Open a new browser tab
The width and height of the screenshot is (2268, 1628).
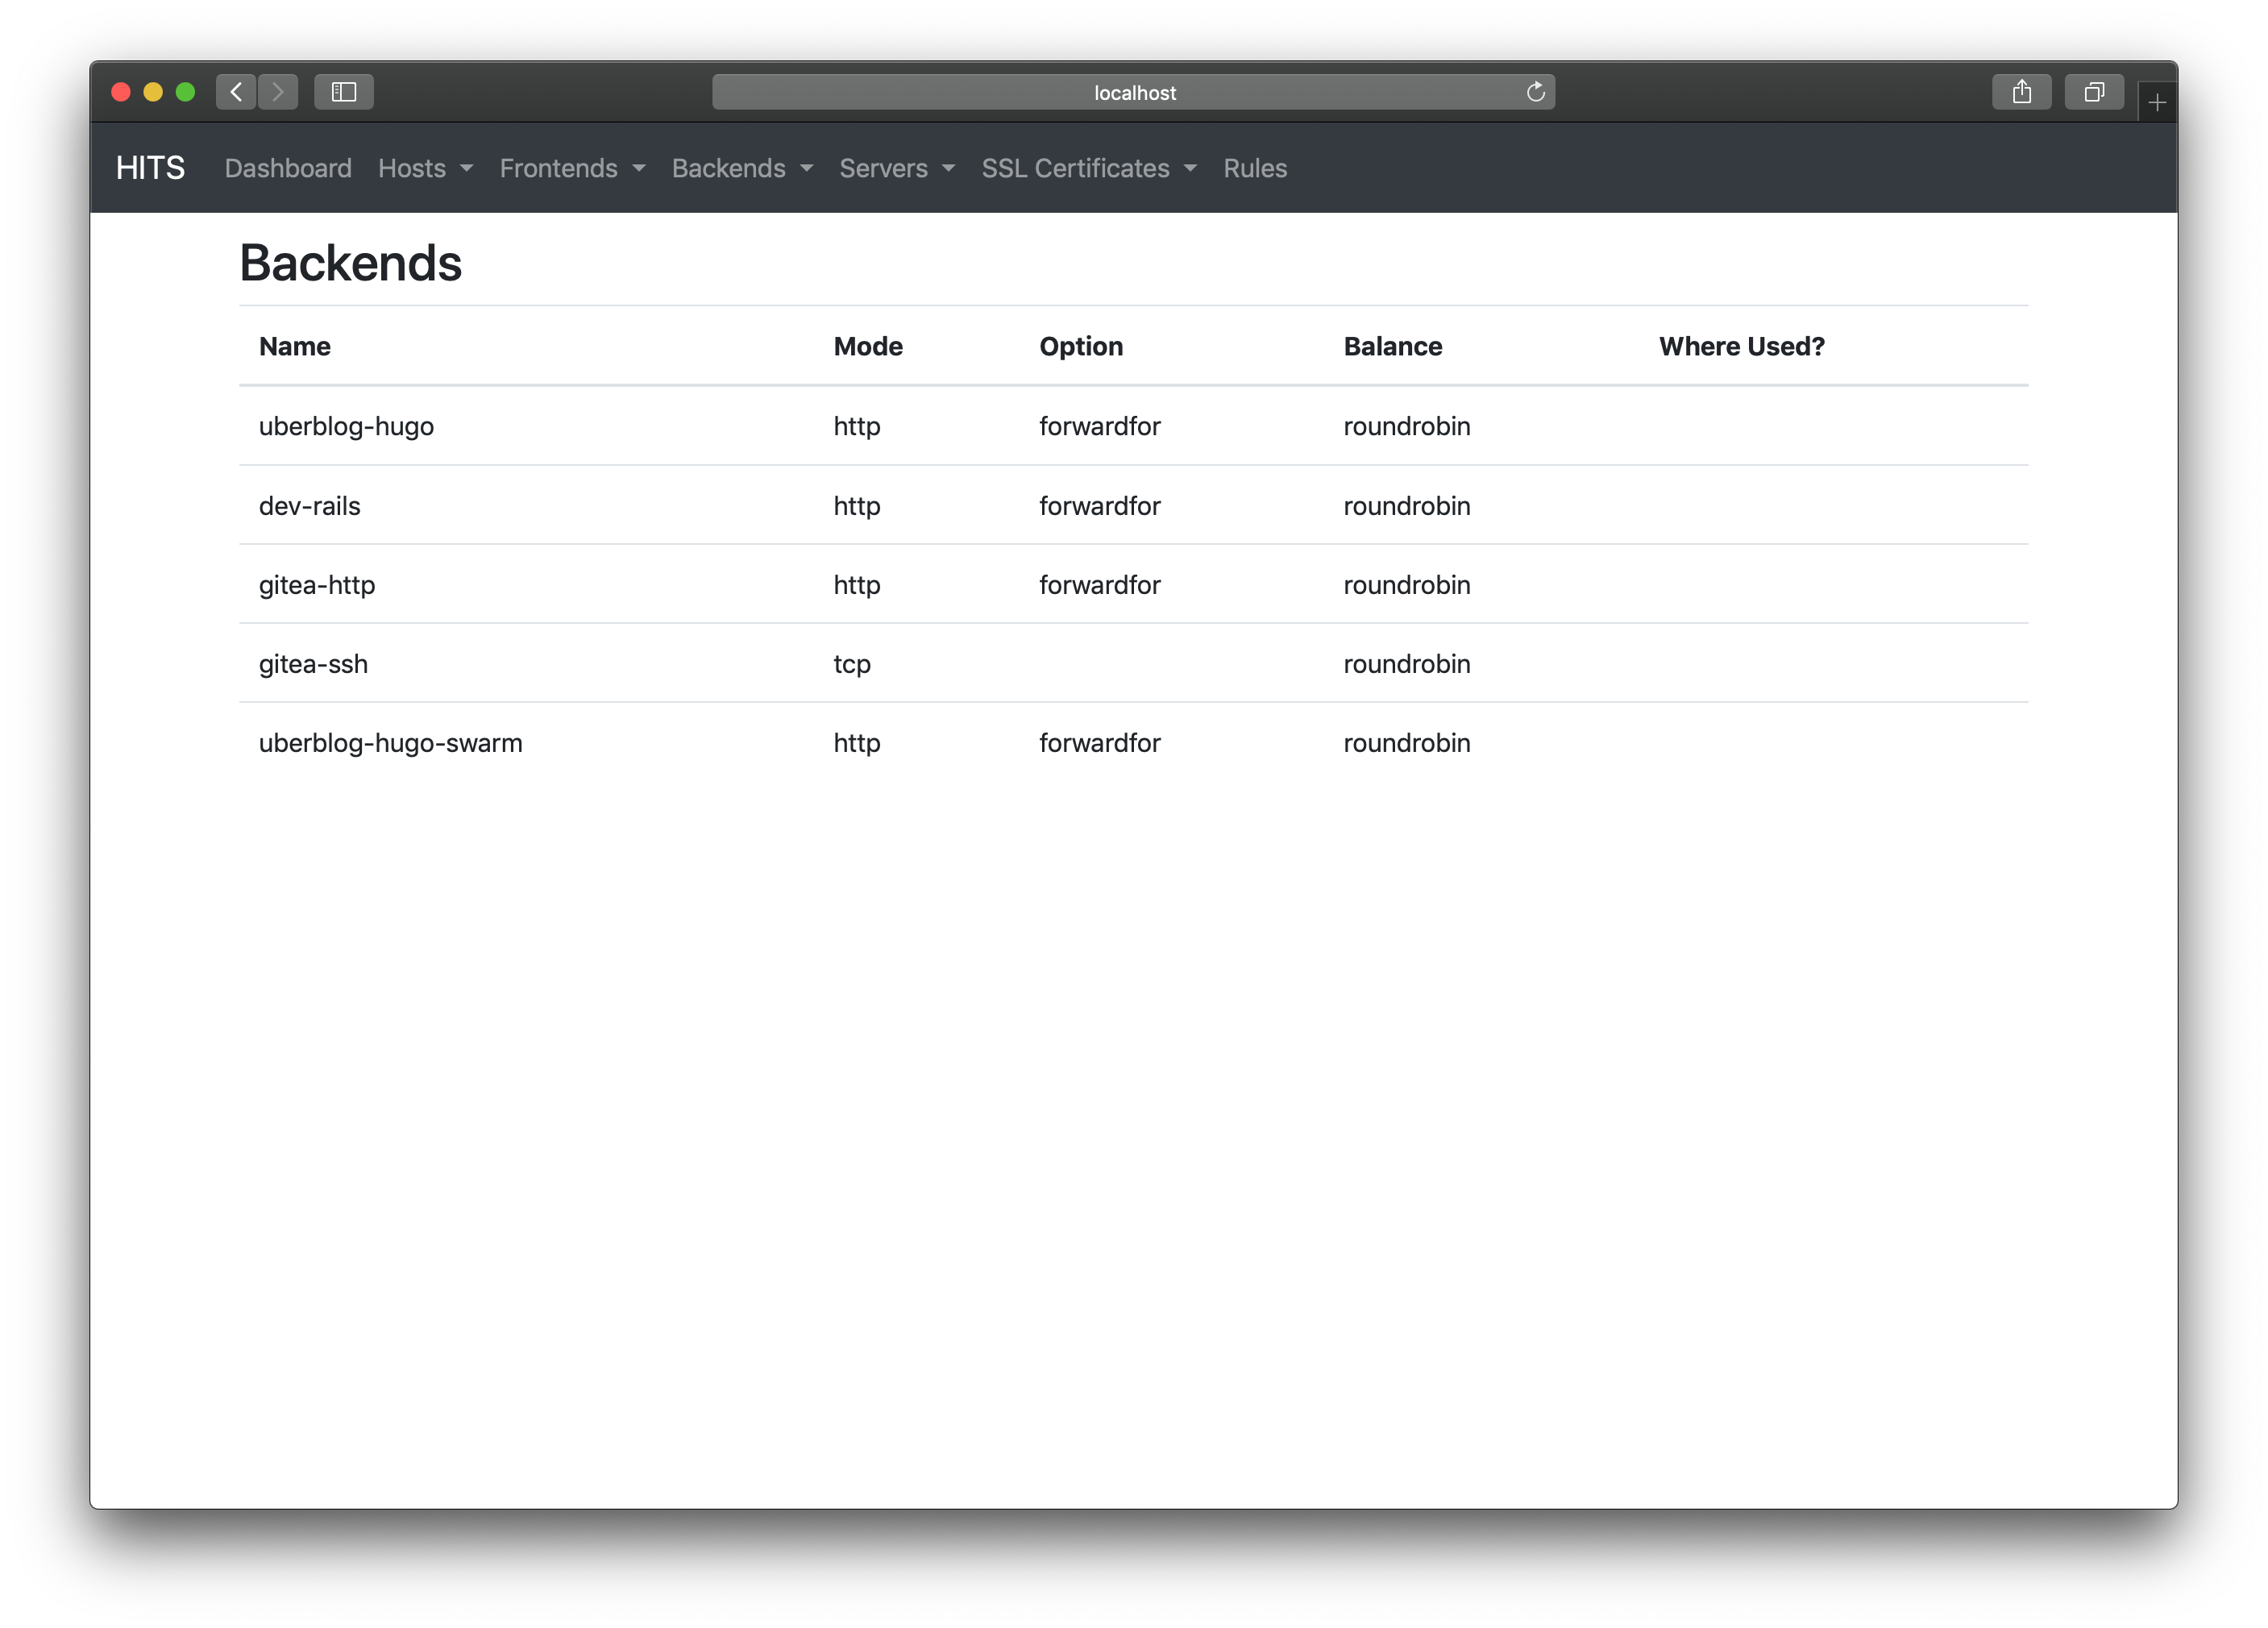pos(2156,100)
